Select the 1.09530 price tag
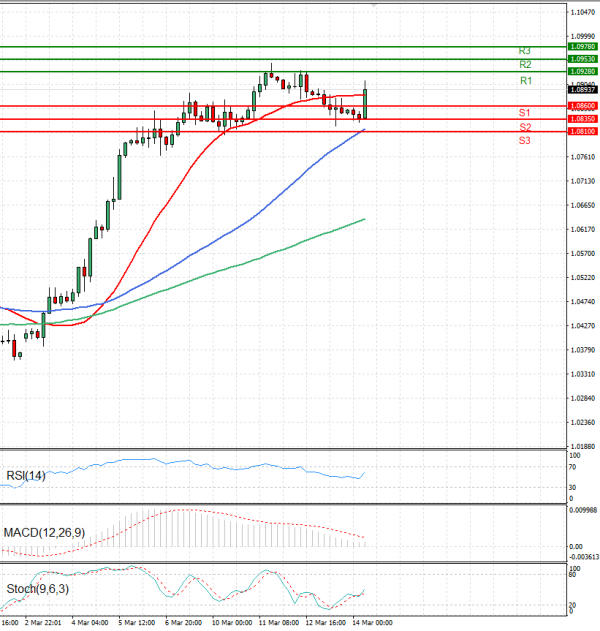Screen dimensions: 600x631 (583, 59)
